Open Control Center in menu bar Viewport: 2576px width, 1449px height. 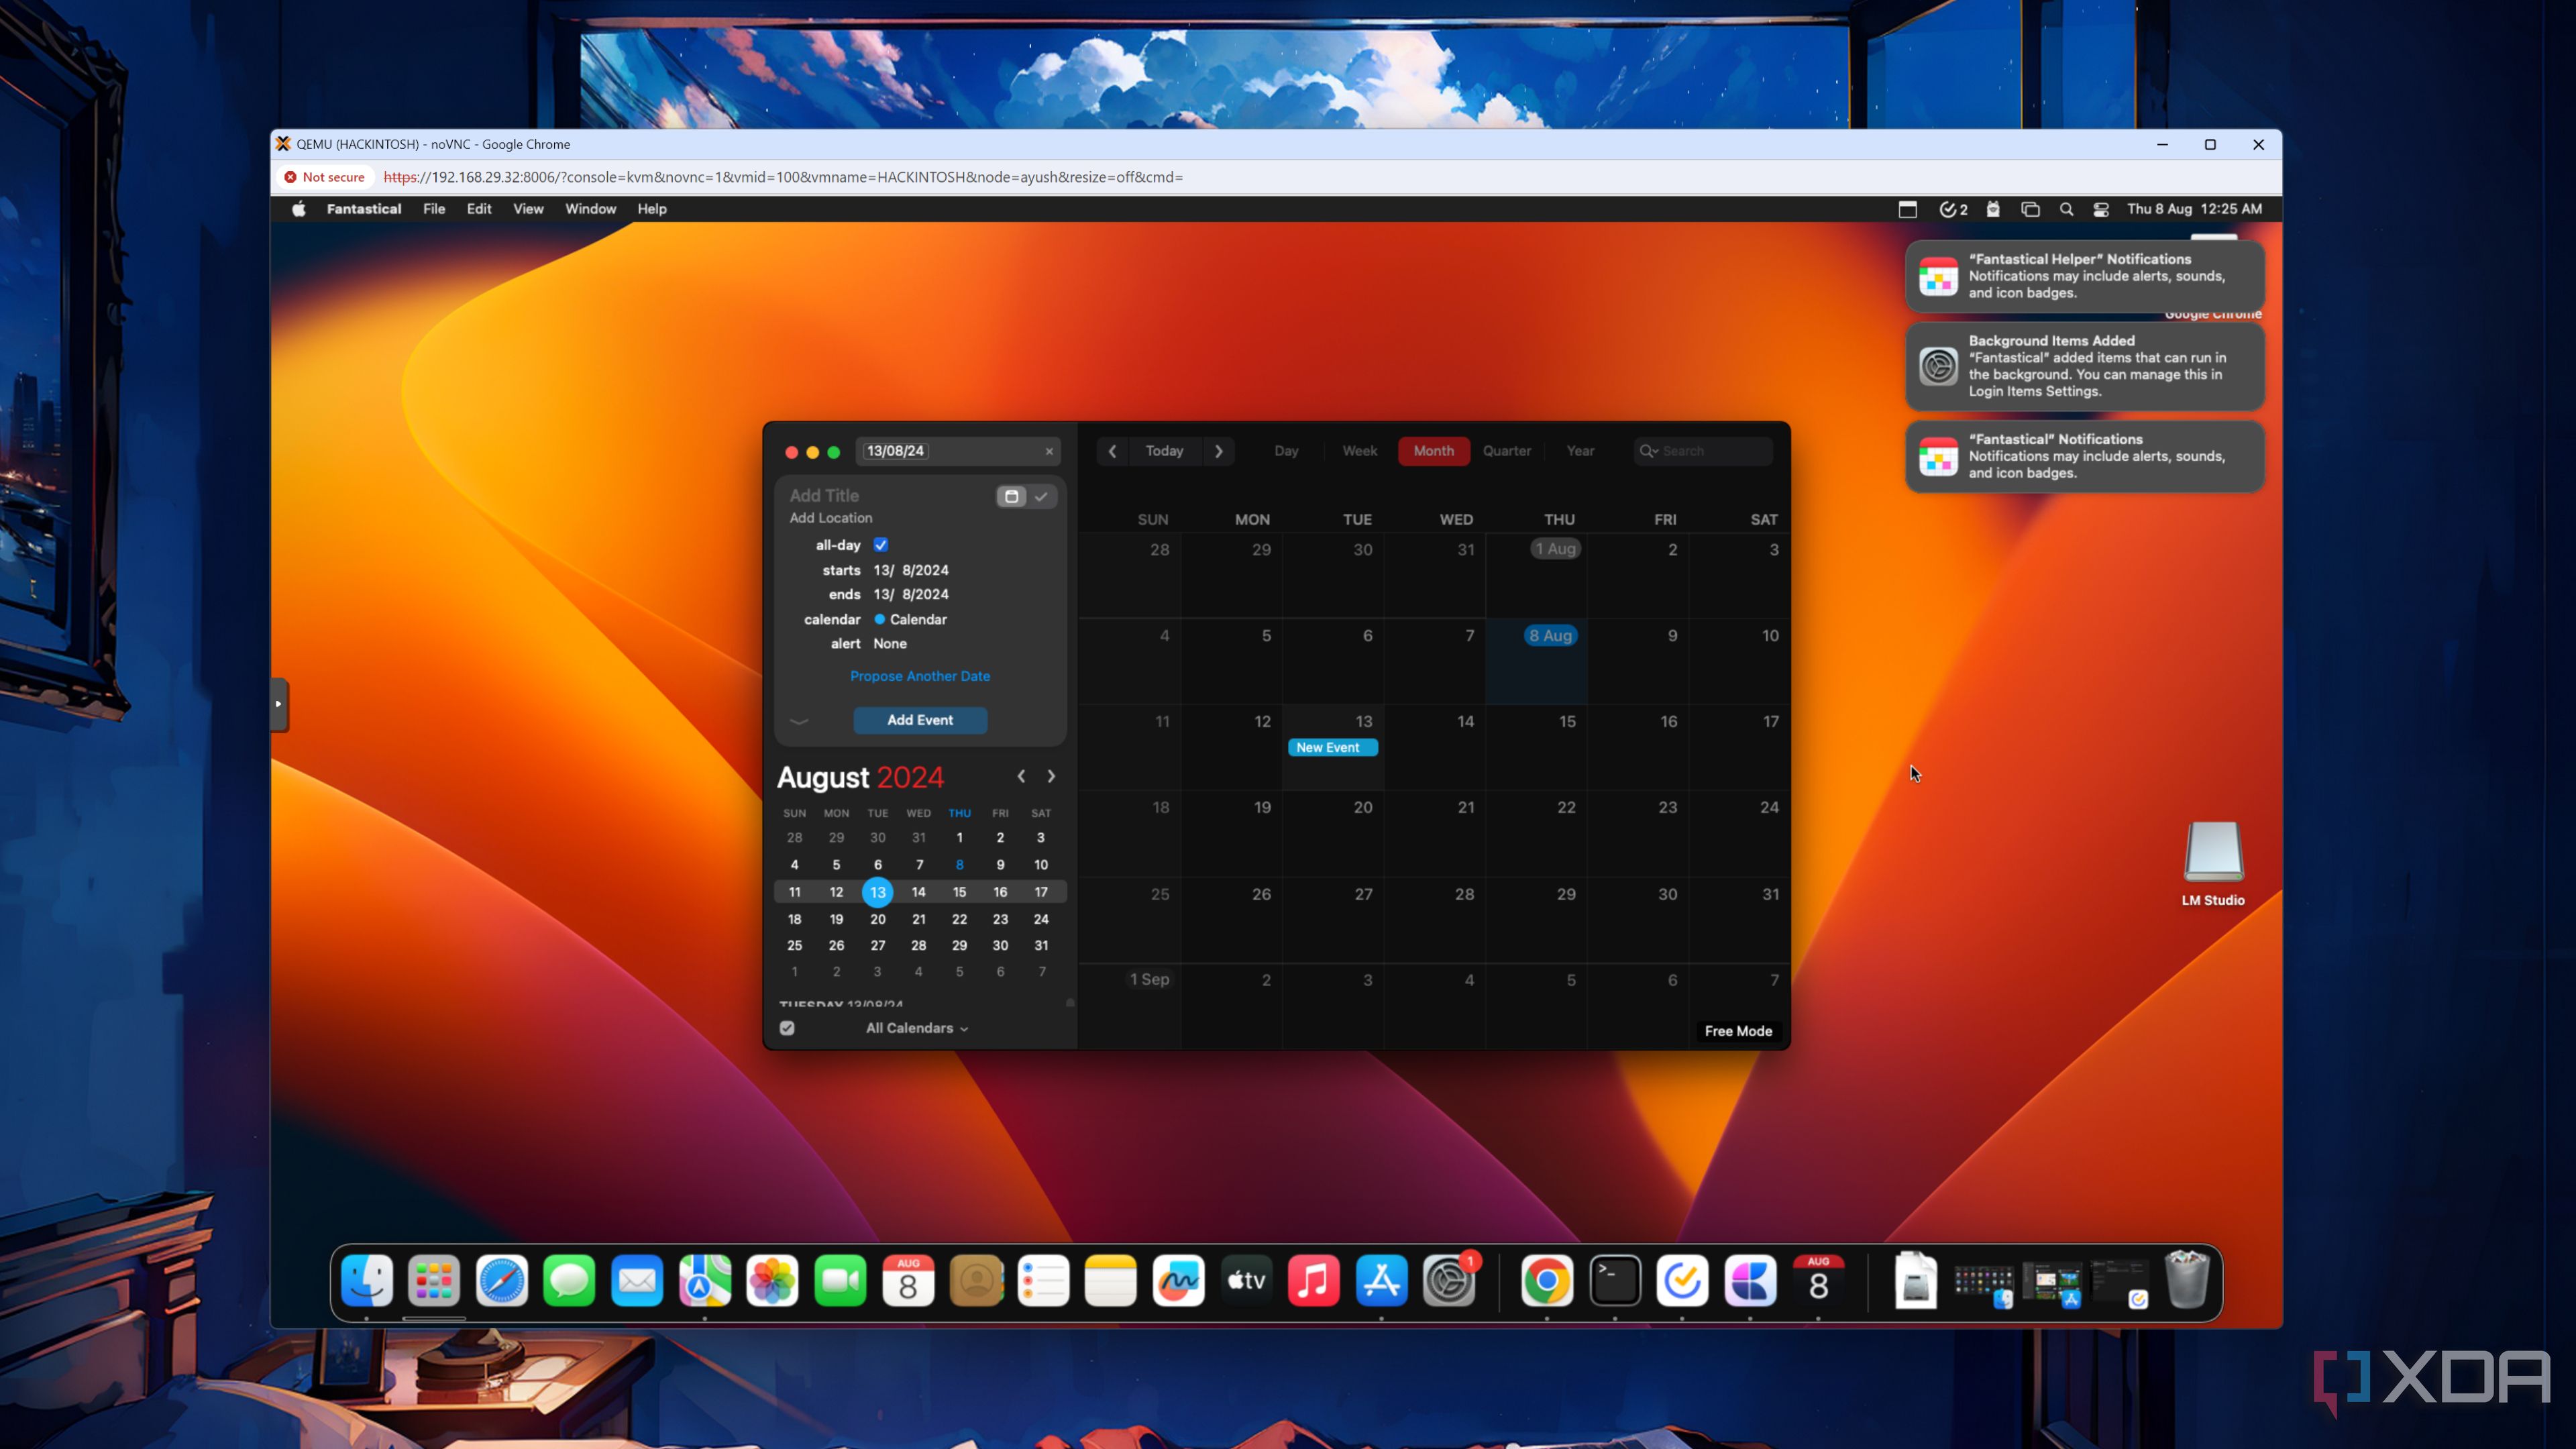(2101, 209)
